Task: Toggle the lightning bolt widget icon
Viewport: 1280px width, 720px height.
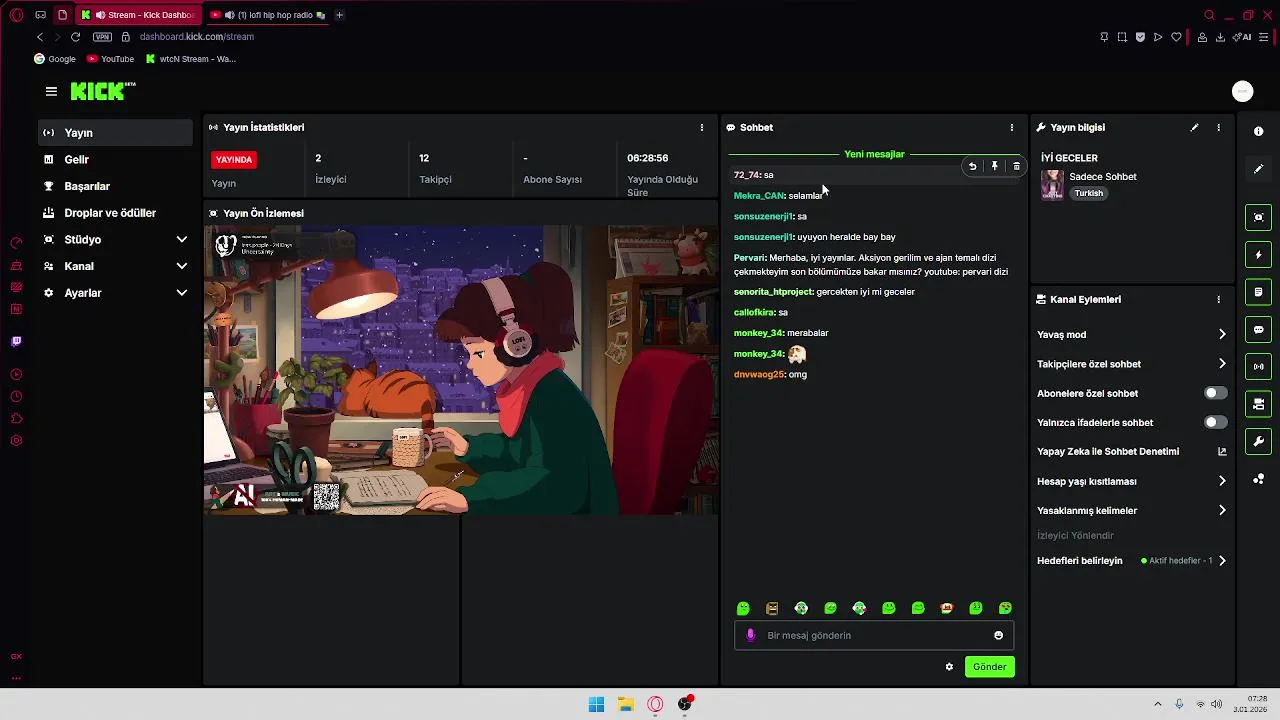Action: [1259, 255]
